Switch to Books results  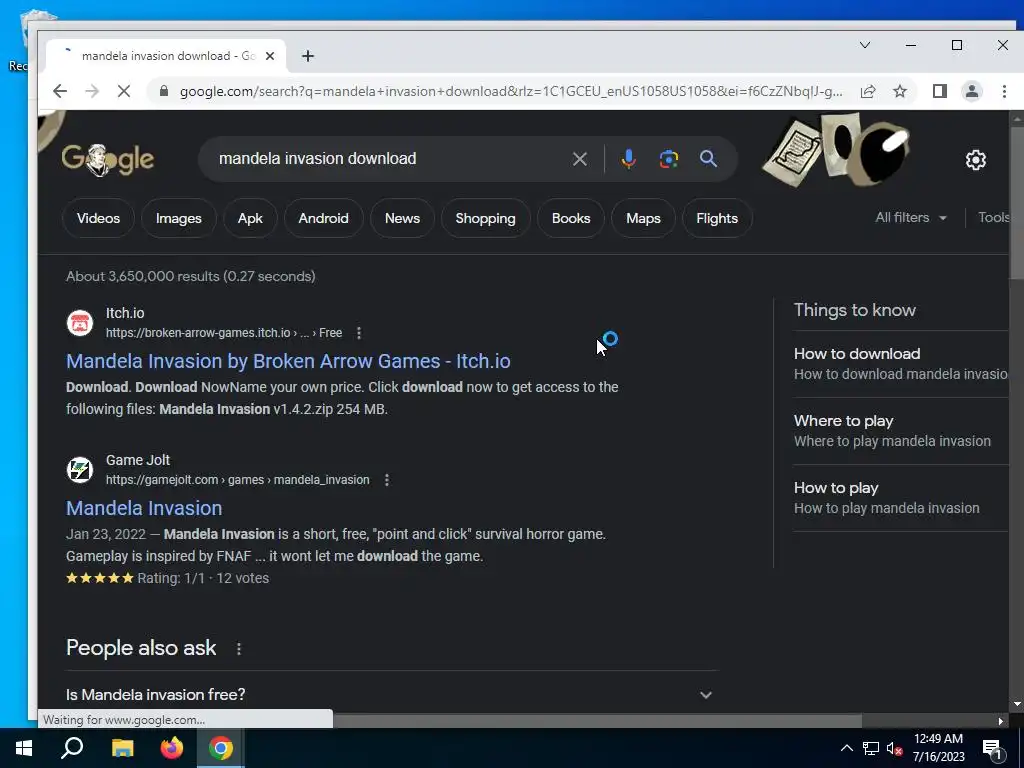(571, 218)
